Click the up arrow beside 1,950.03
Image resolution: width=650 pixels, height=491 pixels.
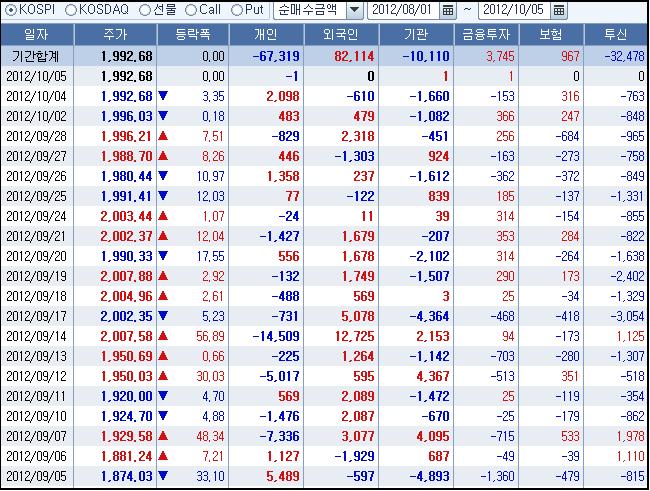163,376
